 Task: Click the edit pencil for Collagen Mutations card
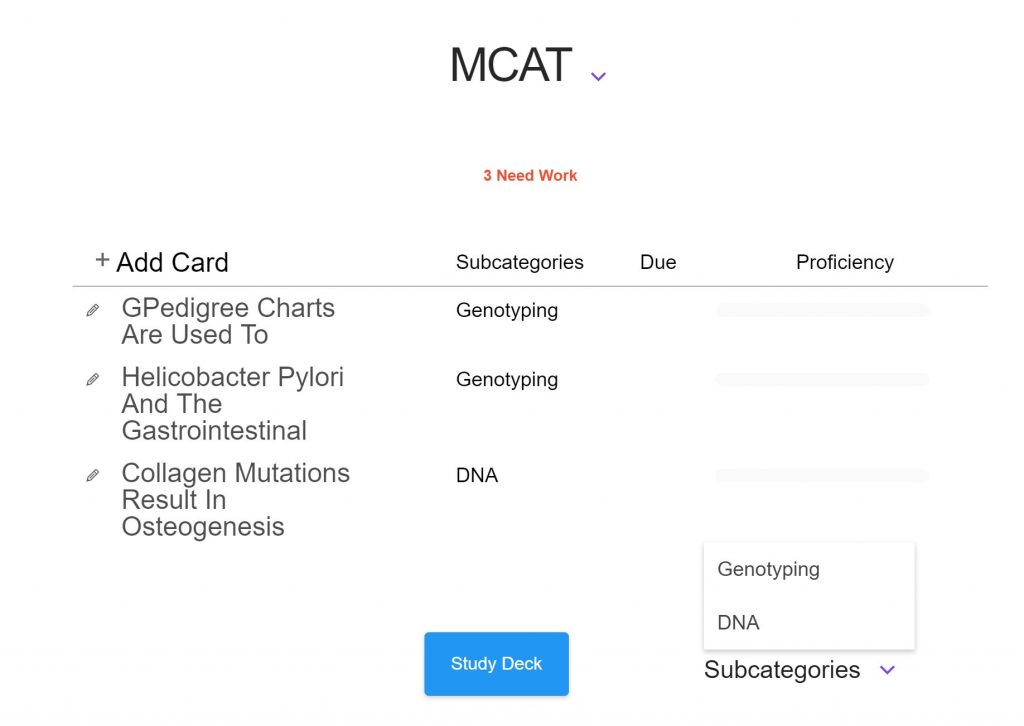[93, 475]
